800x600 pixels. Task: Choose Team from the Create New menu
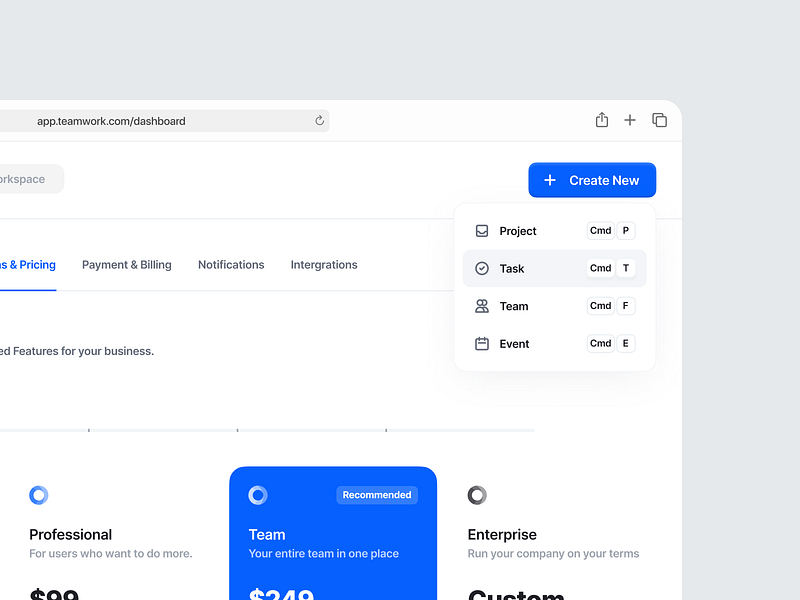tap(555, 306)
